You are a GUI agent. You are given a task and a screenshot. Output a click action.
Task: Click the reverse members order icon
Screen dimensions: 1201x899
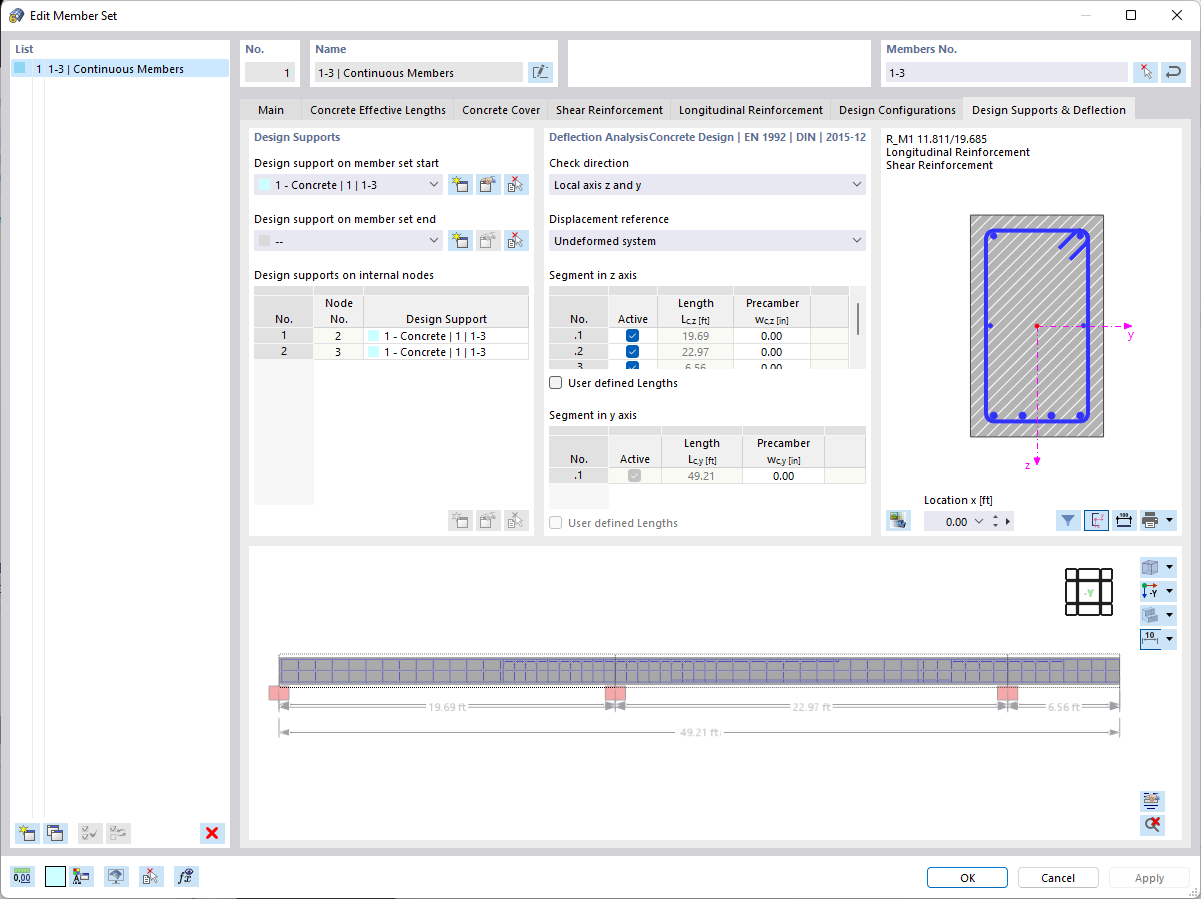(x=1173, y=72)
